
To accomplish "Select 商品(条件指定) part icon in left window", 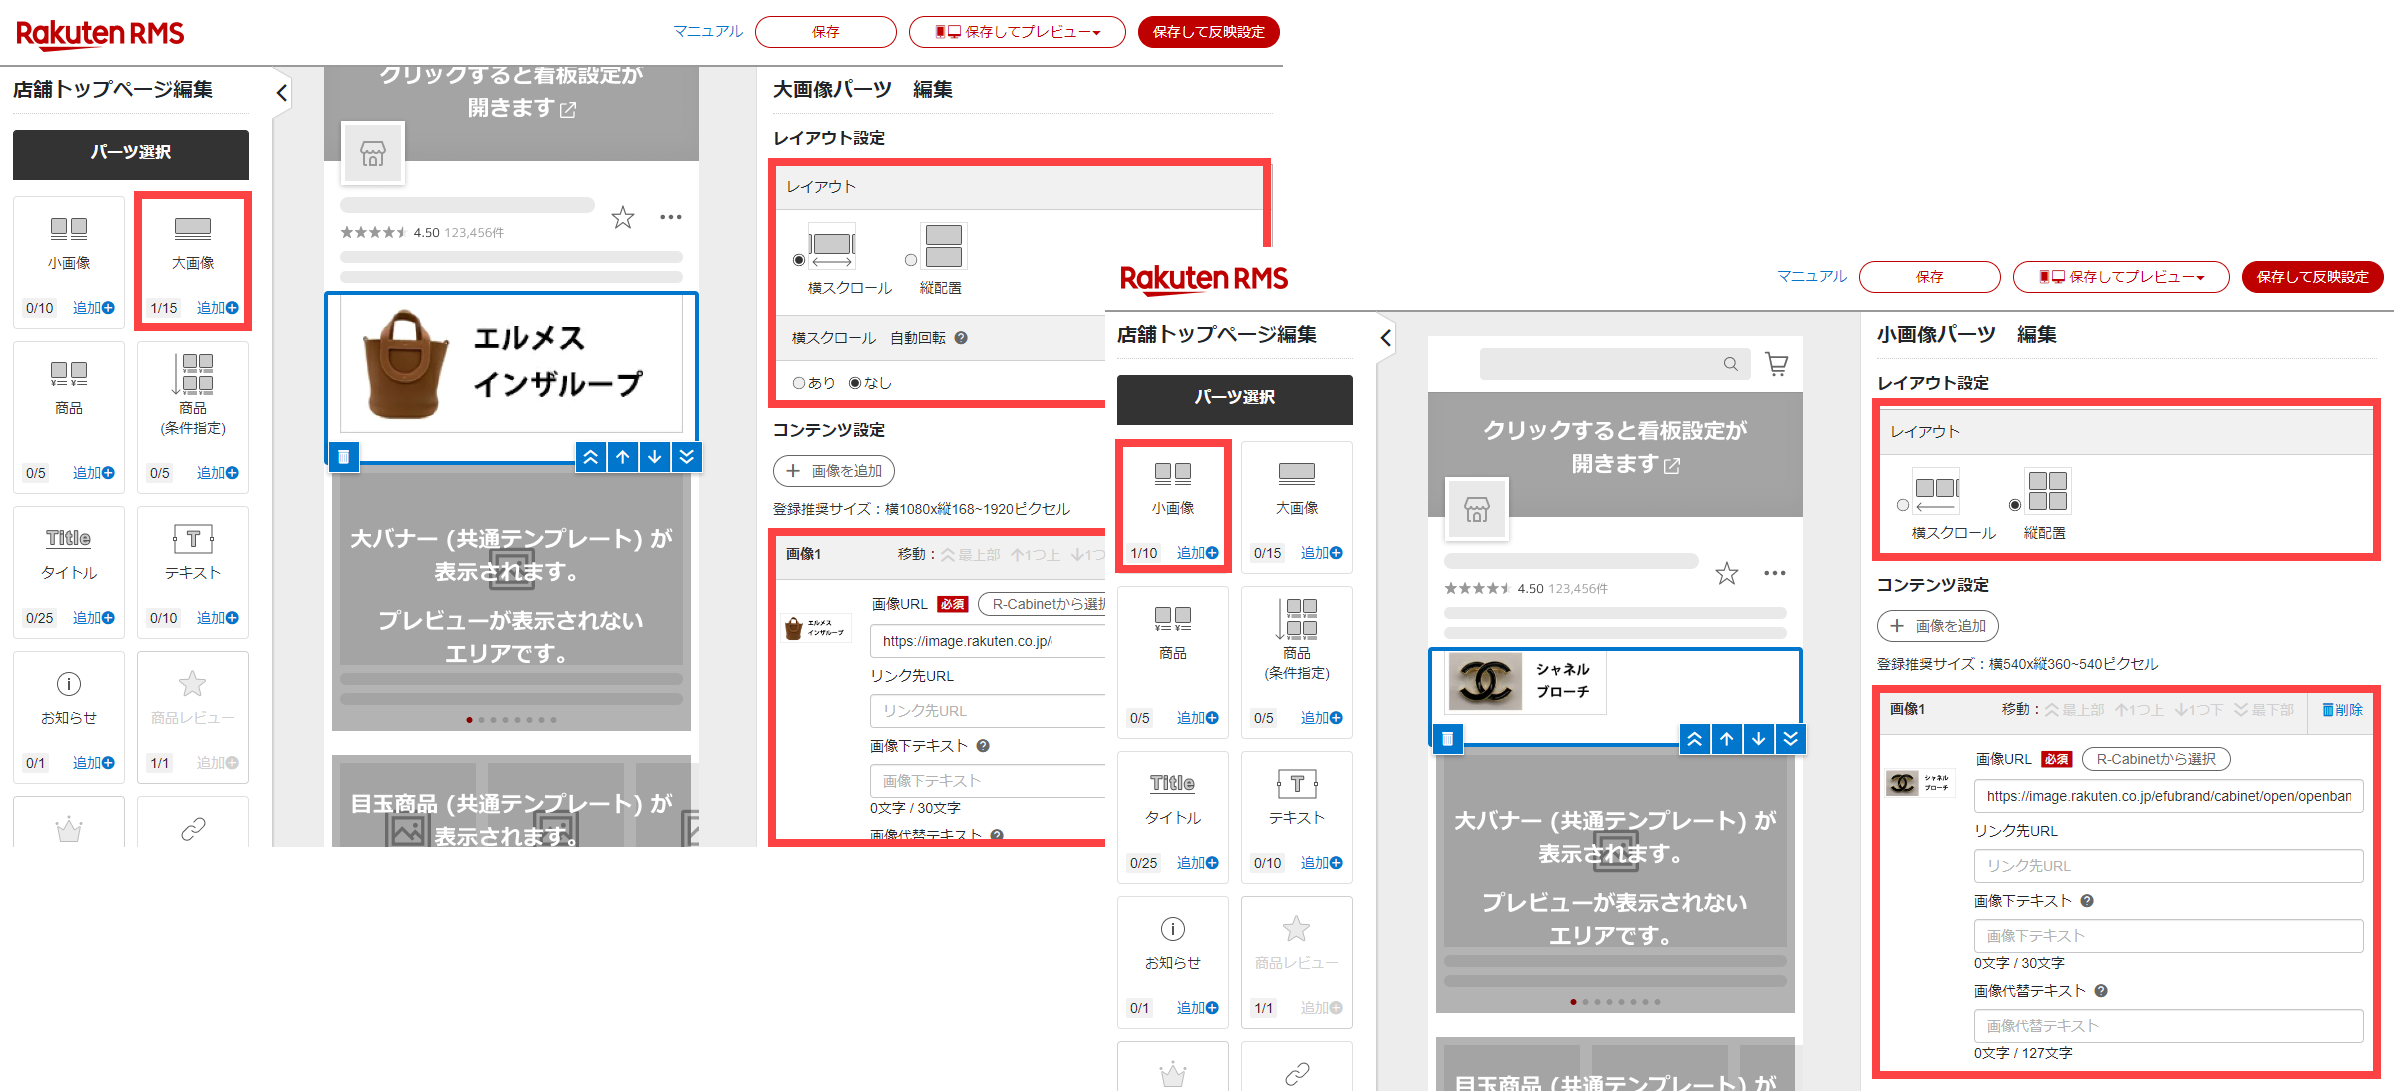I will (x=193, y=374).
